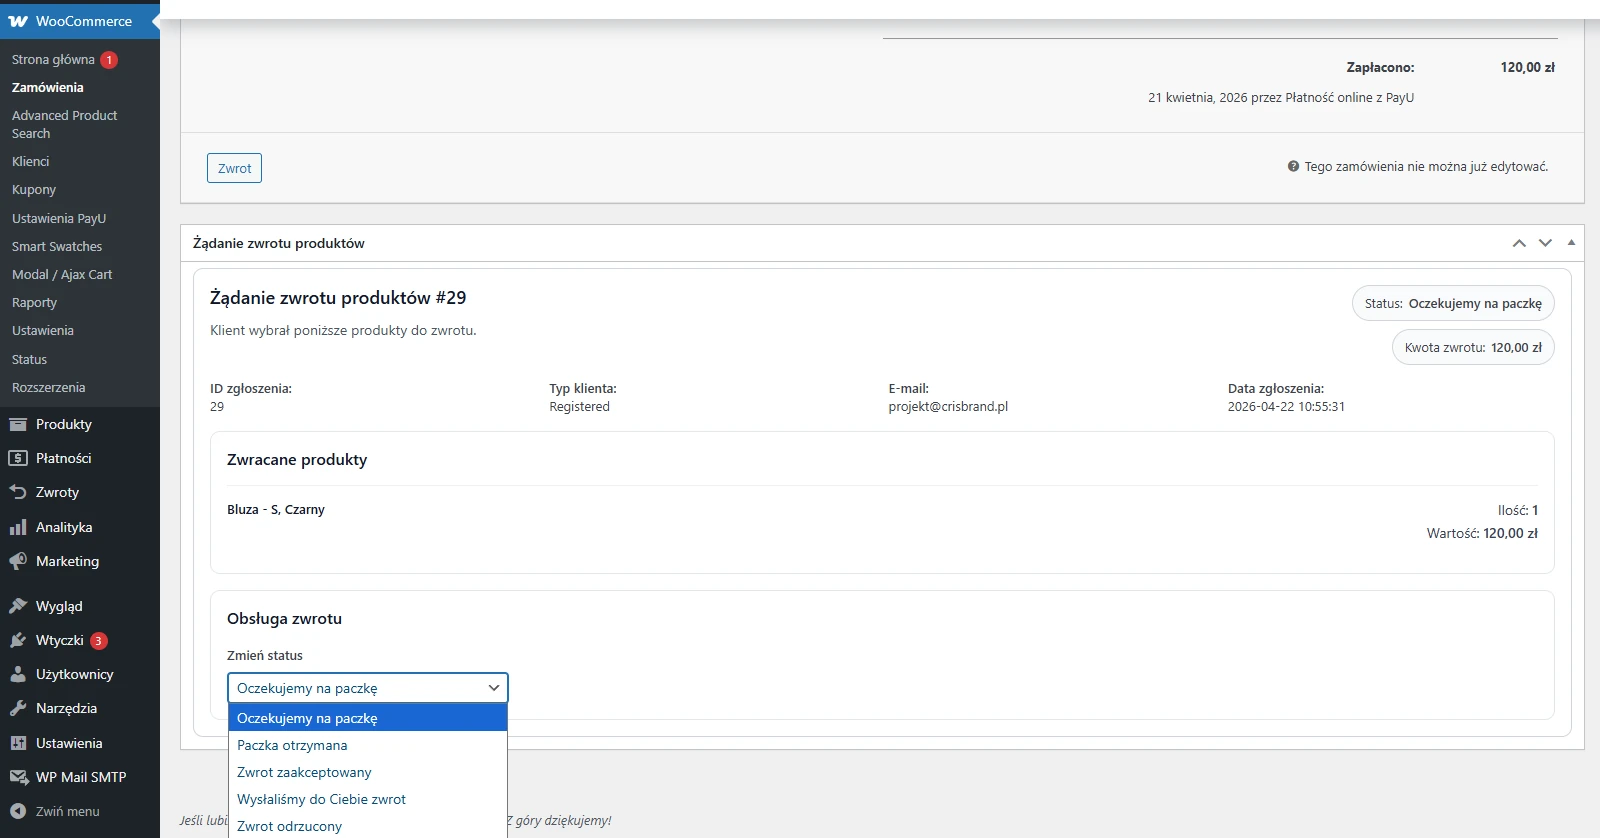1600x838 pixels.
Task: Click the WooCommerce logo icon
Action: pos(18,21)
